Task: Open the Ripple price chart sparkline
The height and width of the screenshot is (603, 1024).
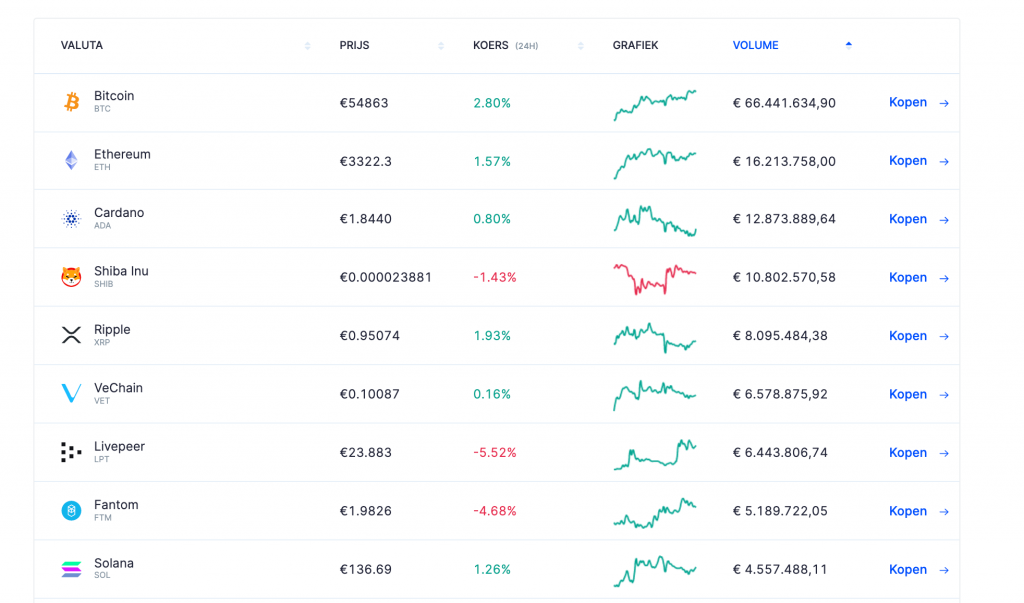Action: [655, 337]
